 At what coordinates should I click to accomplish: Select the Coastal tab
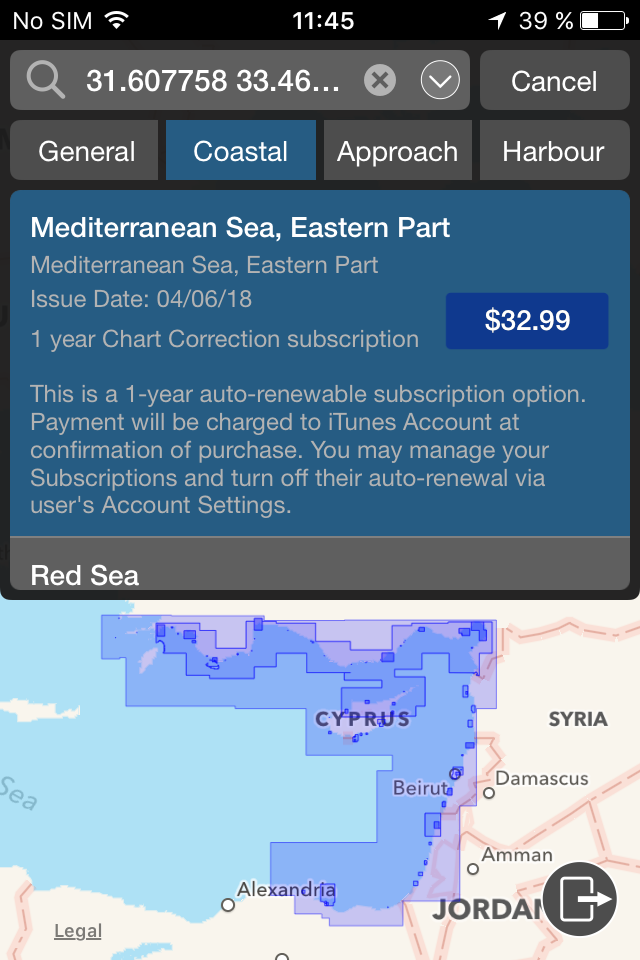pyautogui.click(x=241, y=151)
